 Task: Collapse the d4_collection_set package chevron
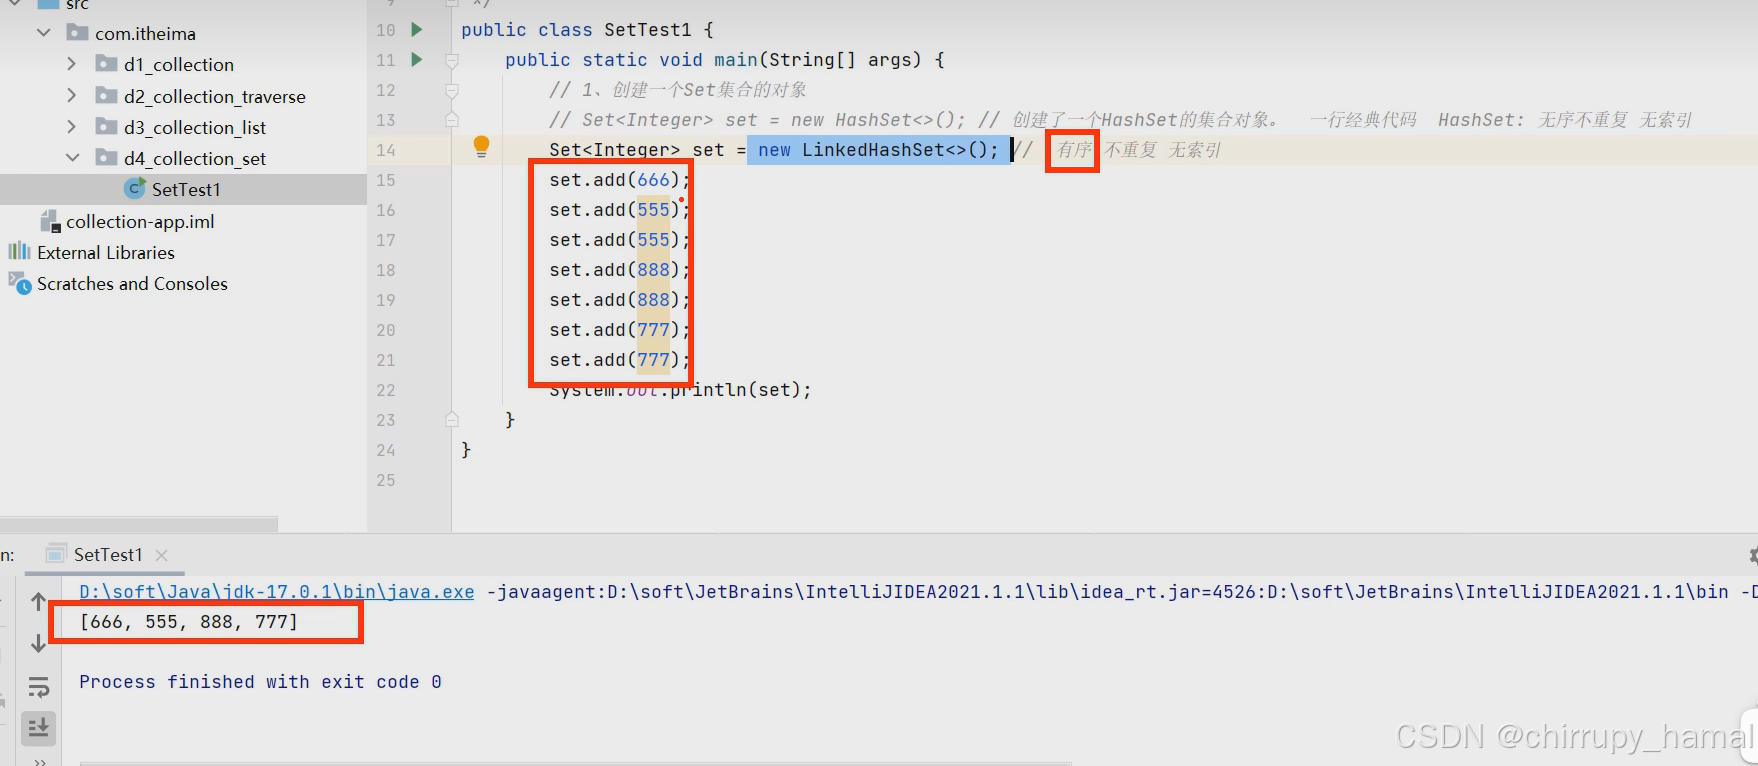click(72, 158)
